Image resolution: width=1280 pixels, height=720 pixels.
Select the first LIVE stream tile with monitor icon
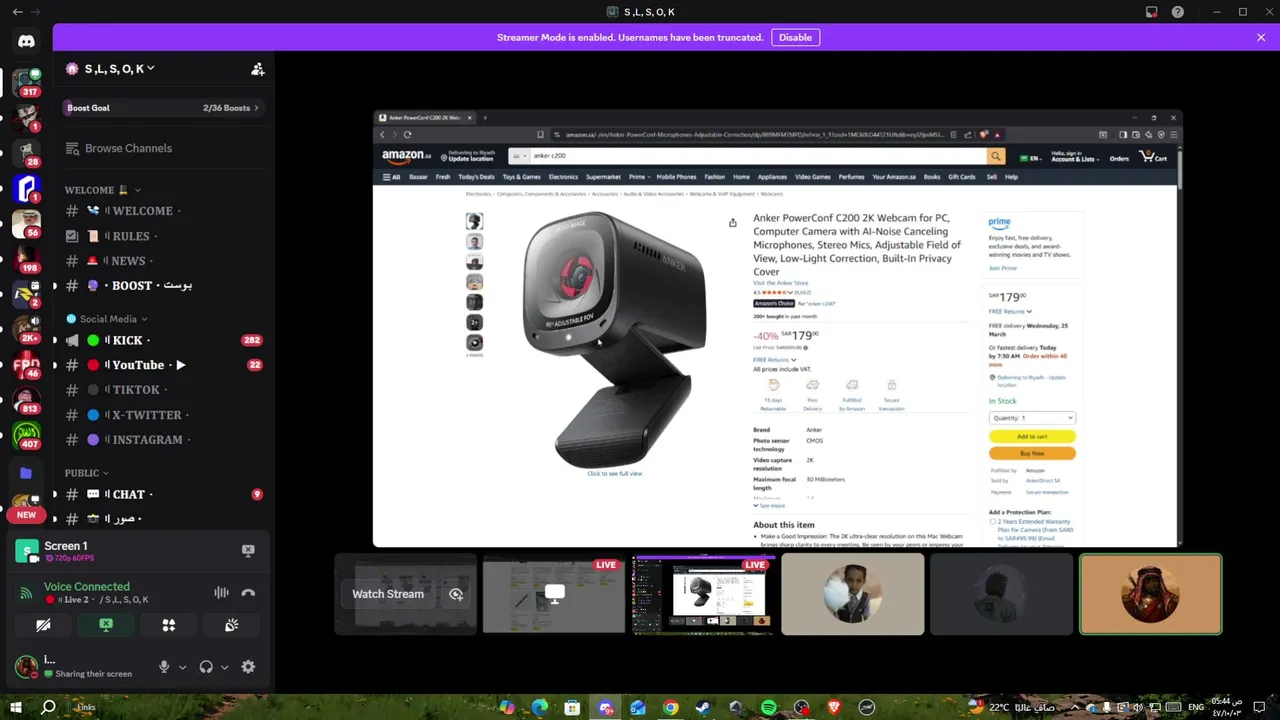click(x=554, y=594)
